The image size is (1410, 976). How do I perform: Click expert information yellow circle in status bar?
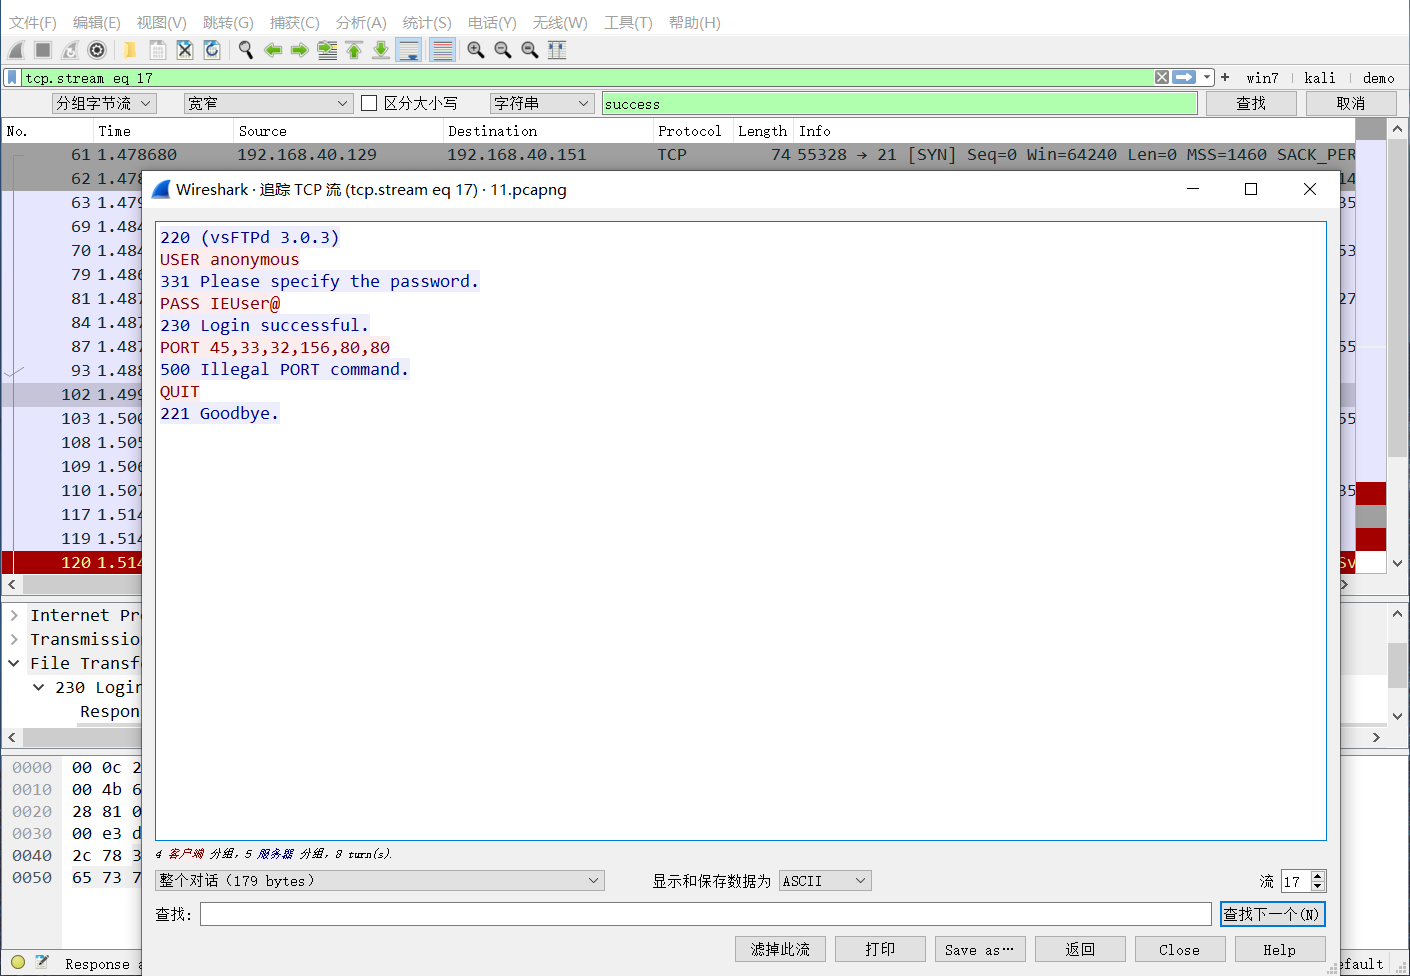tap(18, 962)
